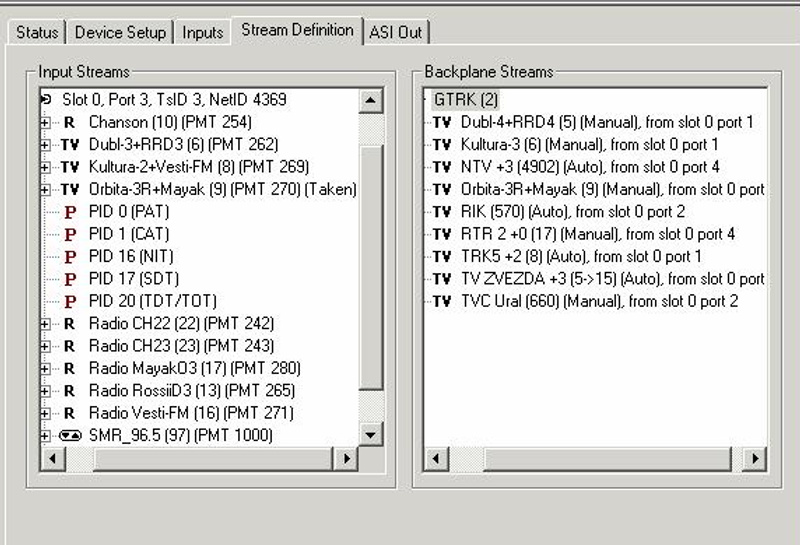The height and width of the screenshot is (545, 800).
Task: Click Input Streams scroll right arrow
Action: pos(346,458)
